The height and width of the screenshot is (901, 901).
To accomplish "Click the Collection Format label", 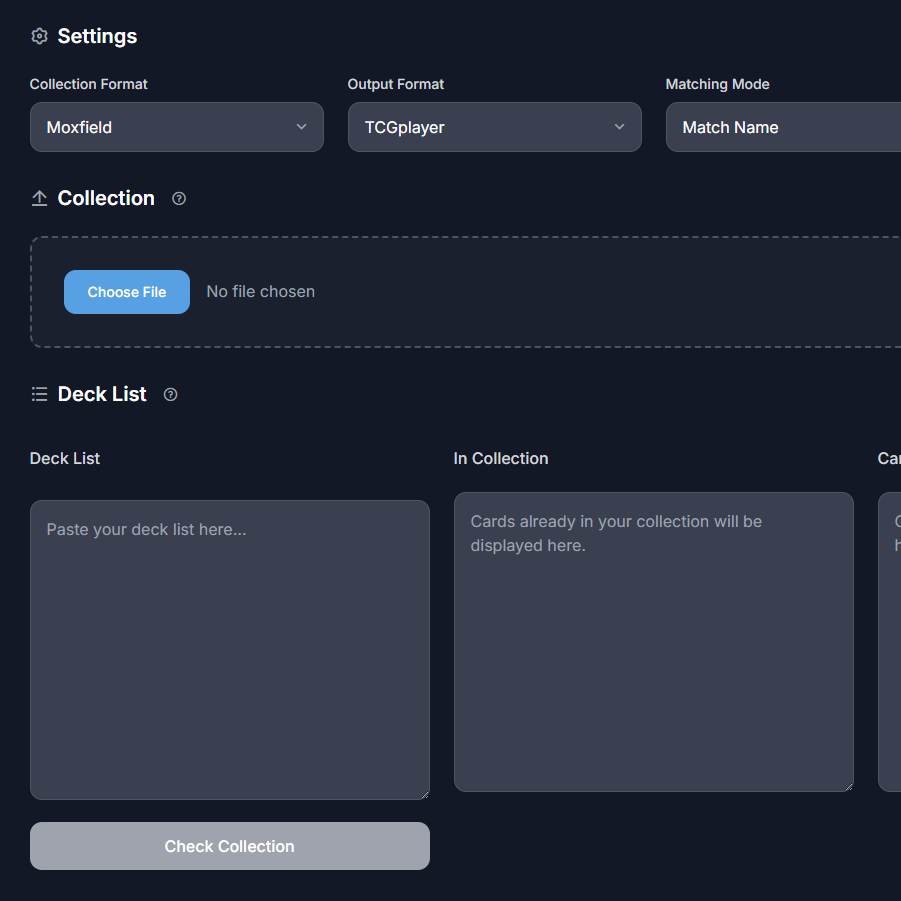I will point(89,84).
